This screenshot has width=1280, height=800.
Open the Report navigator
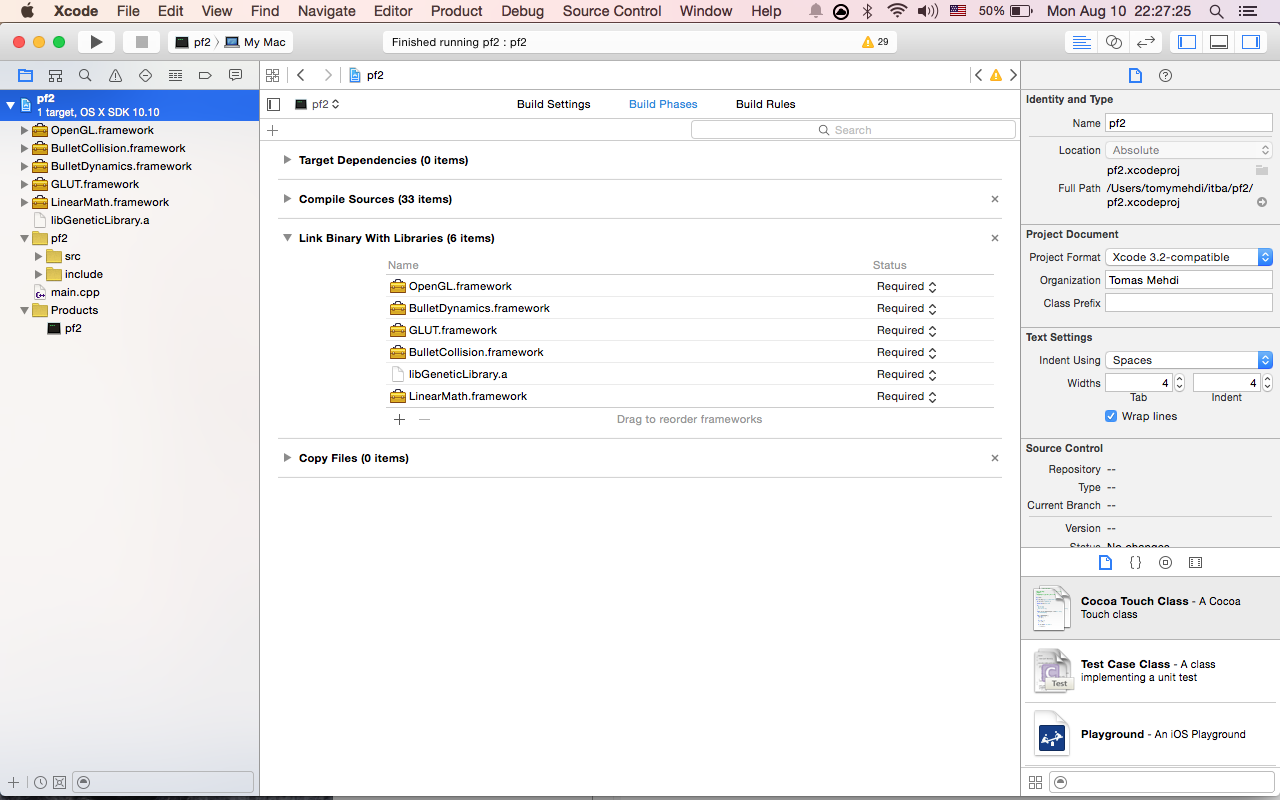click(235, 75)
